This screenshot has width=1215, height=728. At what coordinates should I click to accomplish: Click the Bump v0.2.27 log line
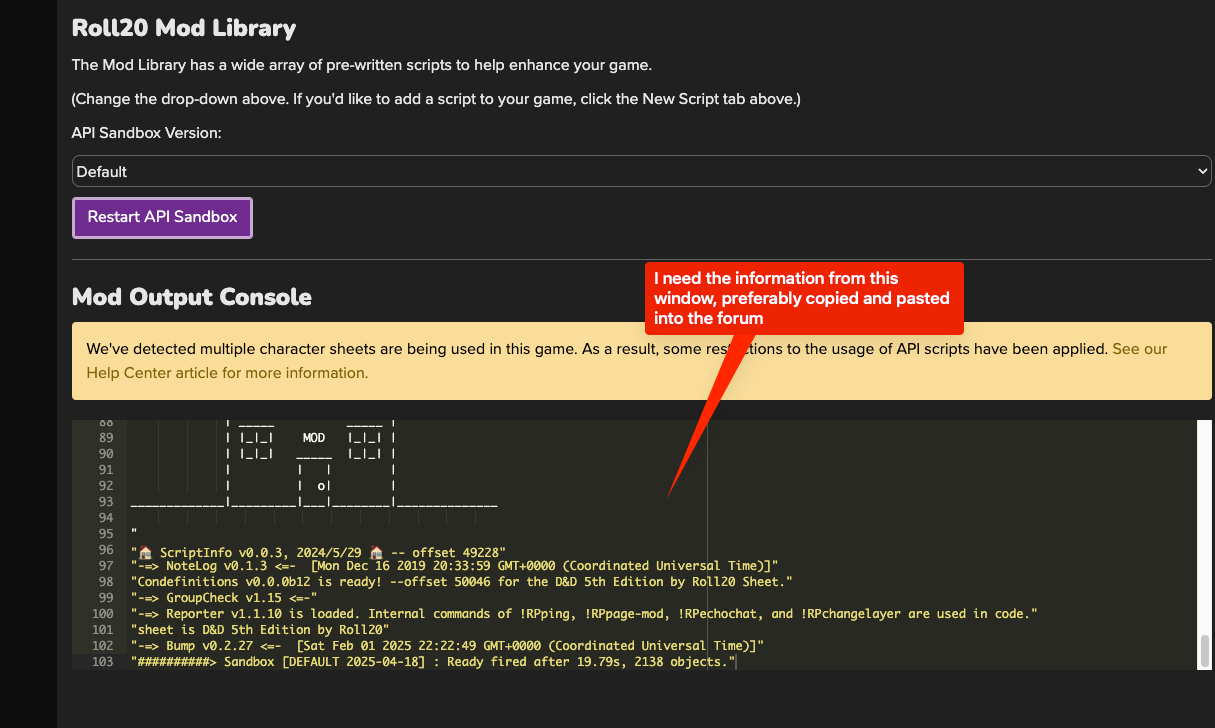(x=448, y=646)
